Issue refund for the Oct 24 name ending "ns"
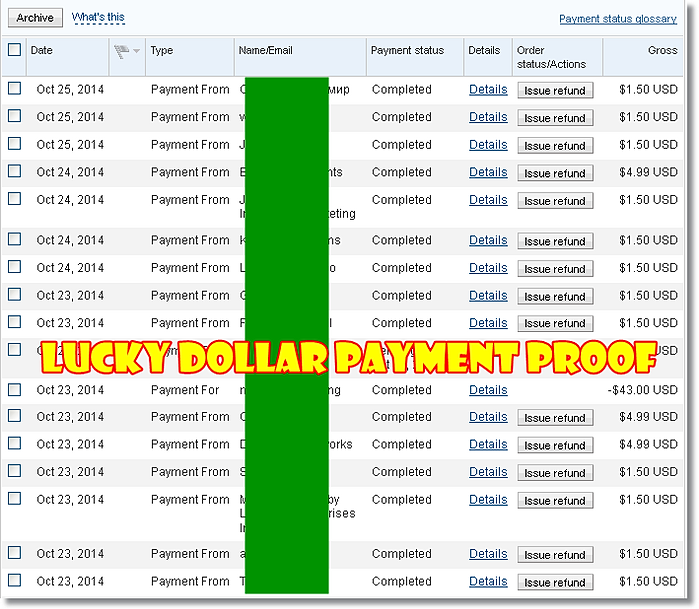 pos(555,241)
